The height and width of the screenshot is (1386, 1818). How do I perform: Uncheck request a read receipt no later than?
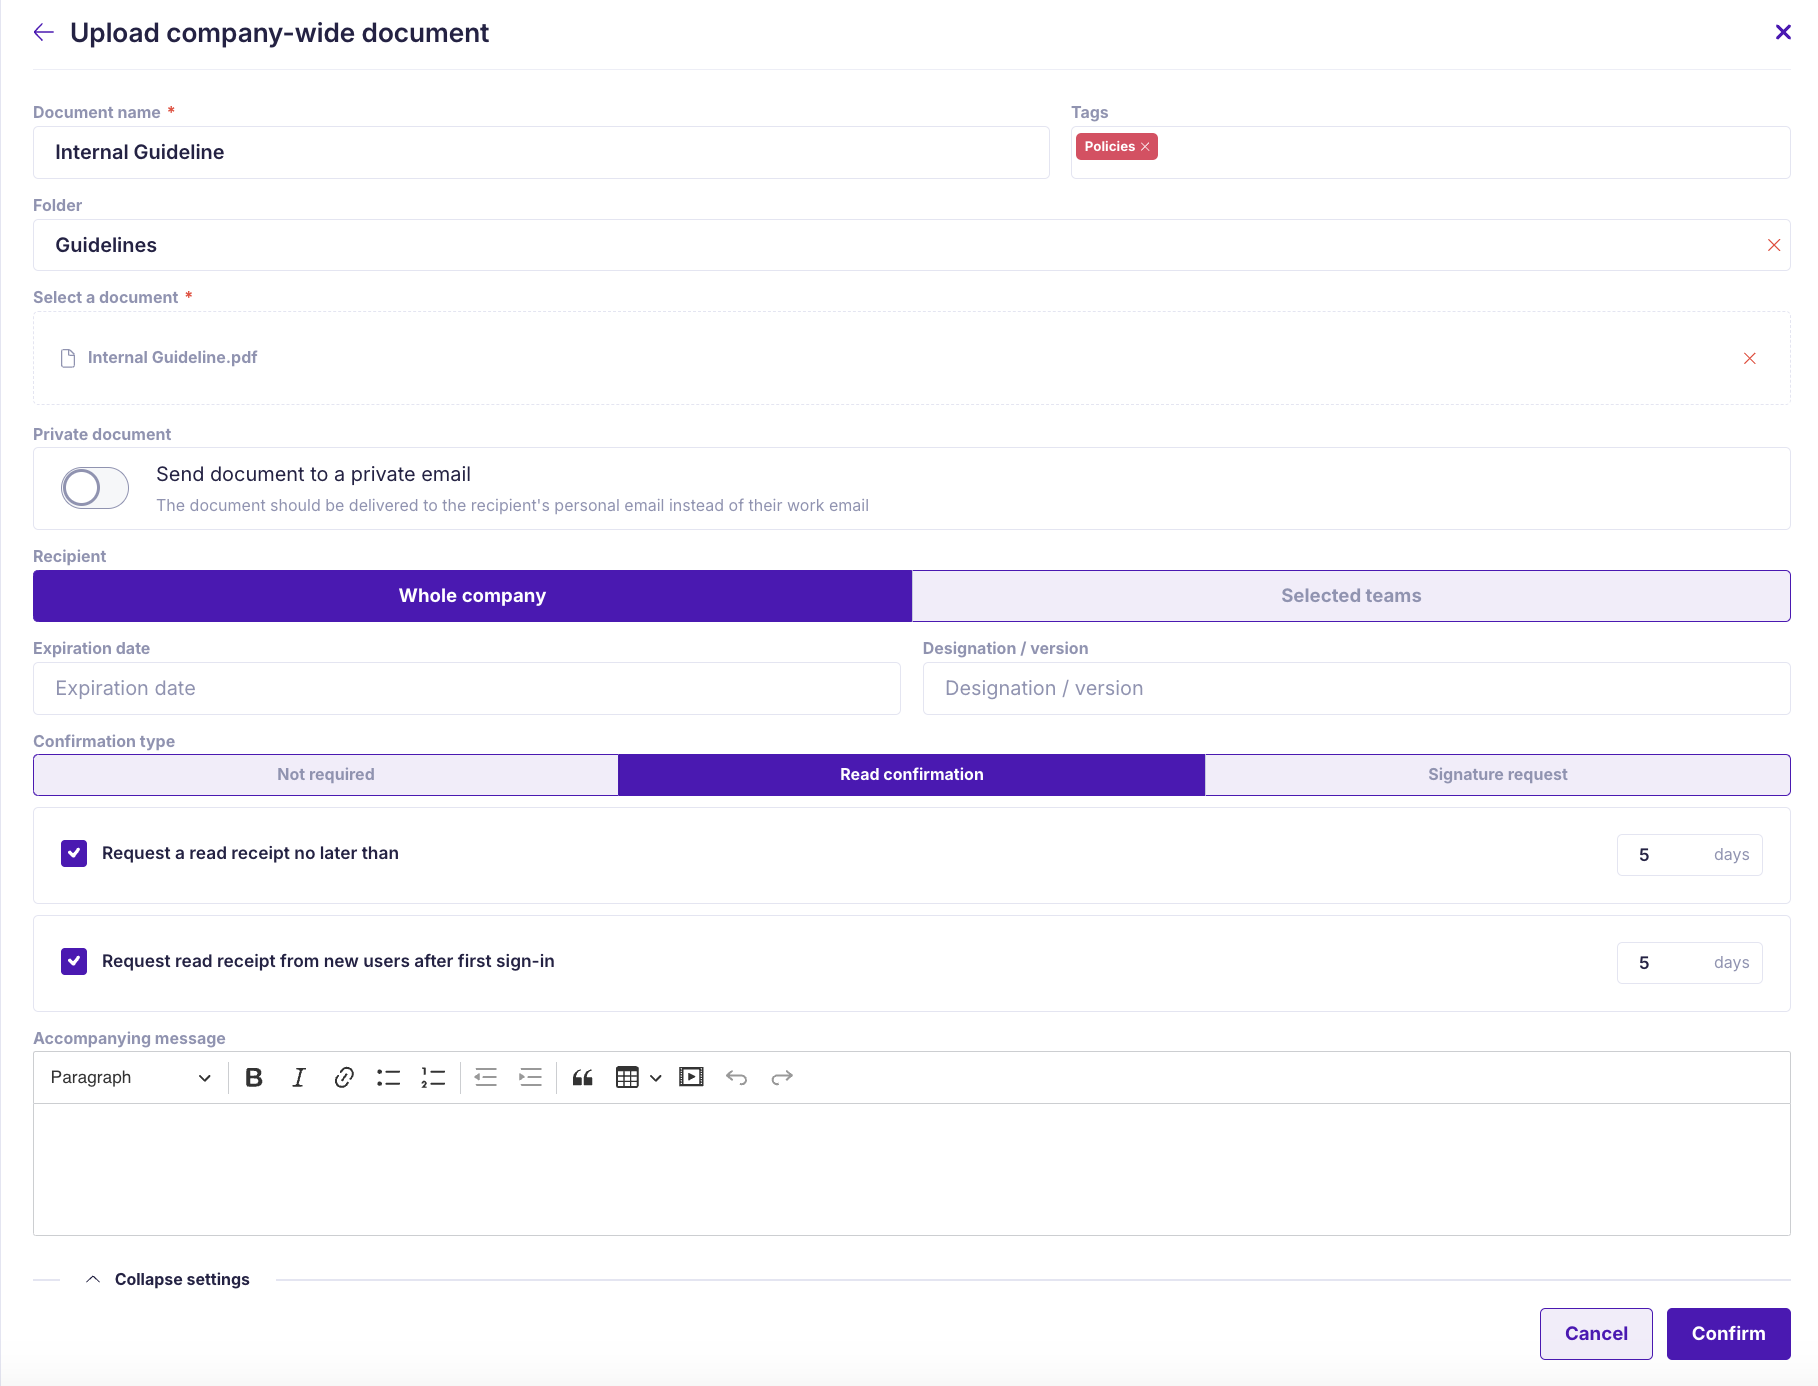[x=74, y=853]
